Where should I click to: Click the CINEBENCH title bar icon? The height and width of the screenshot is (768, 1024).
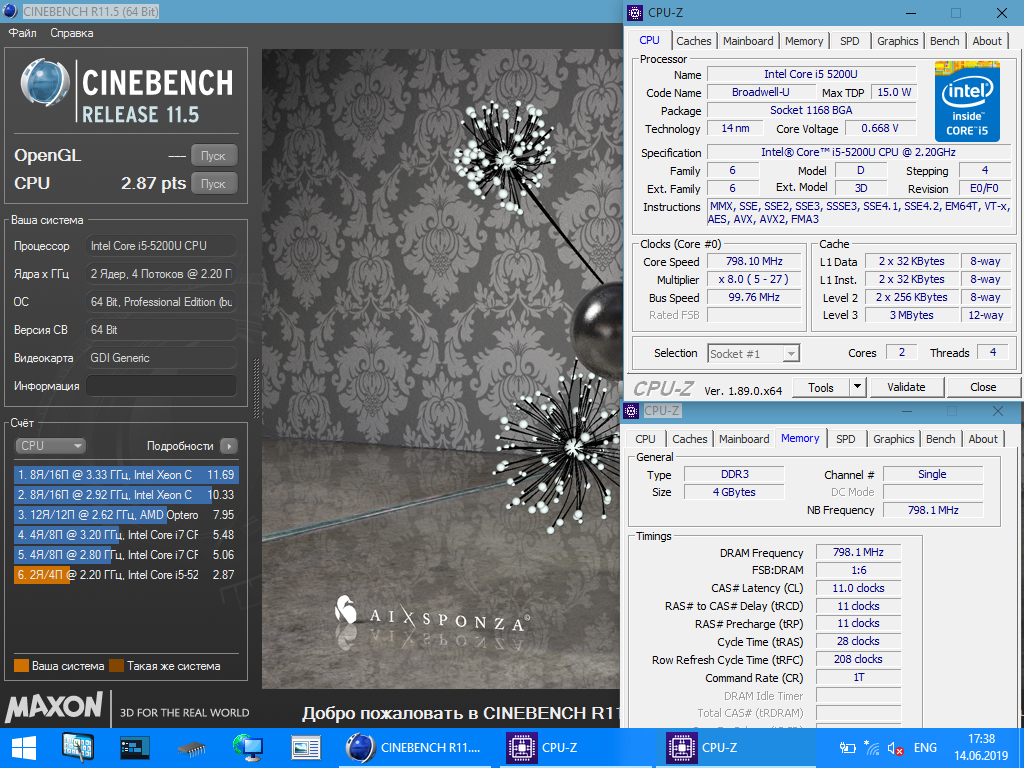tap(10, 11)
